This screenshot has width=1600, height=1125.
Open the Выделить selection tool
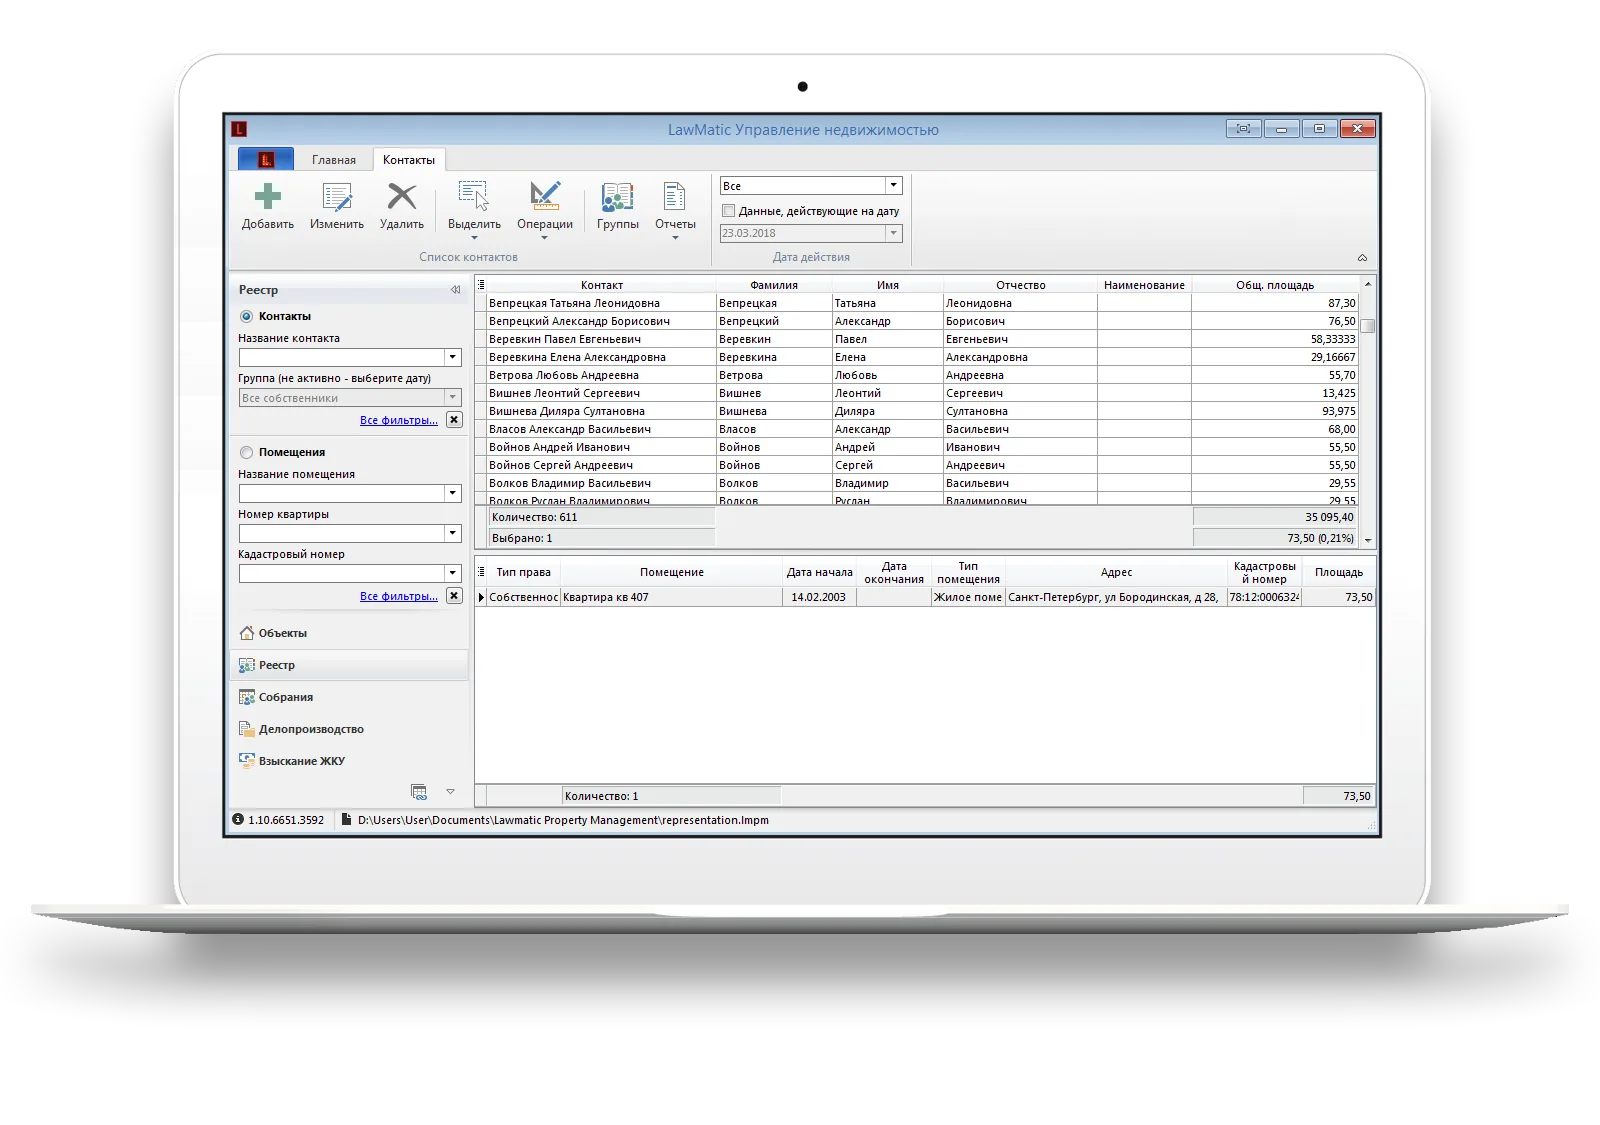click(474, 209)
